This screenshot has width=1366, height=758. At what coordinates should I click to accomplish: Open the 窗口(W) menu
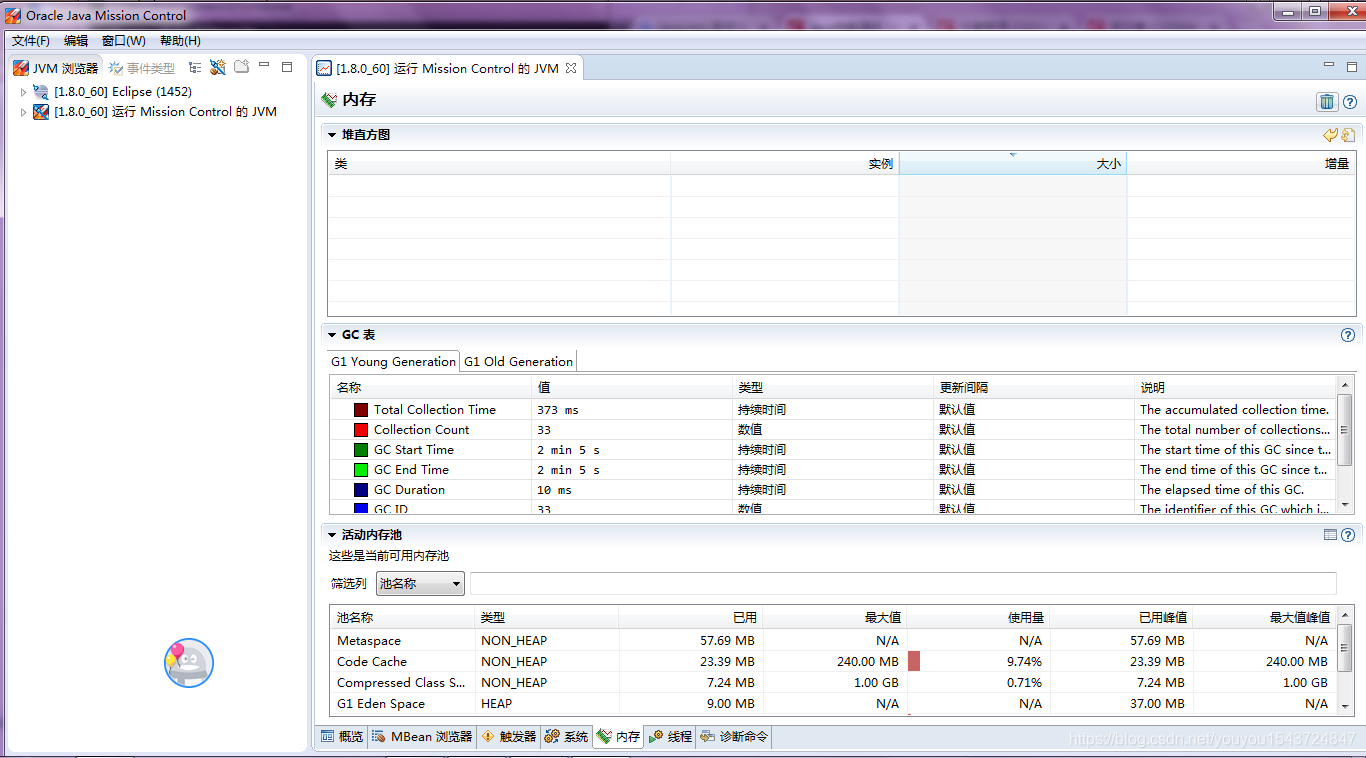coord(124,41)
